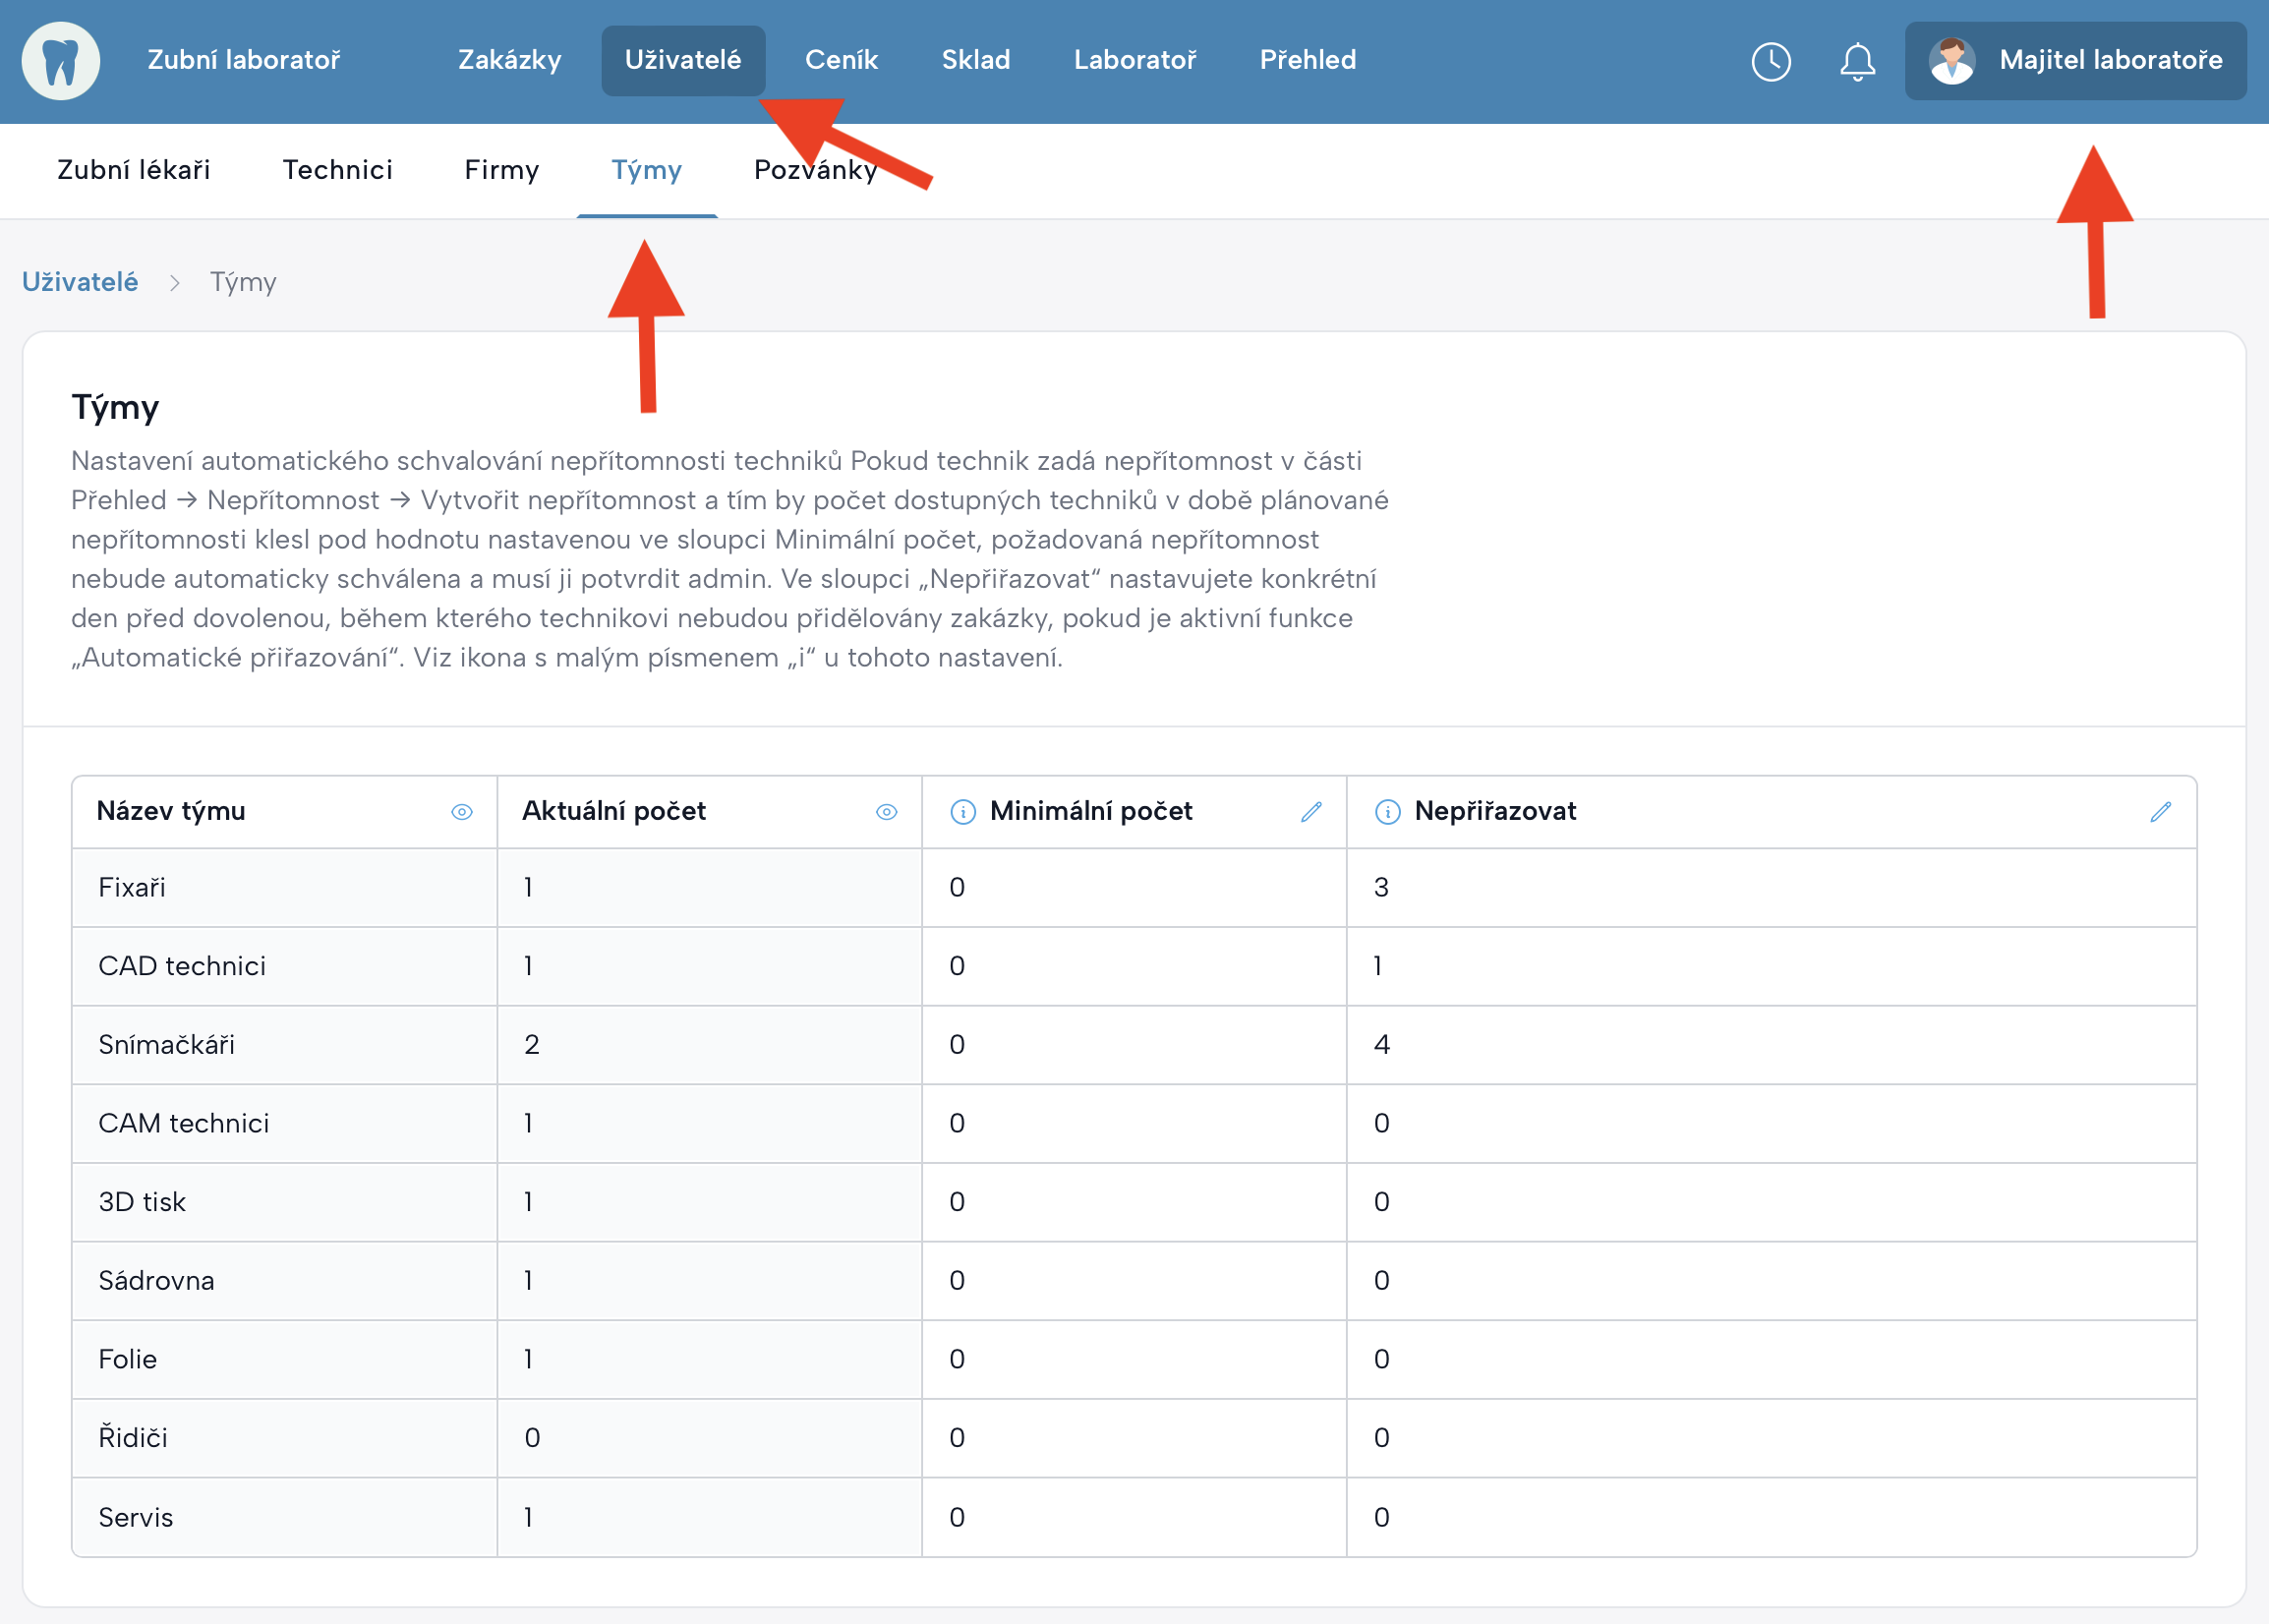This screenshot has width=2269, height=1624.
Task: Switch to the Pozvánky tab
Action: point(815,170)
